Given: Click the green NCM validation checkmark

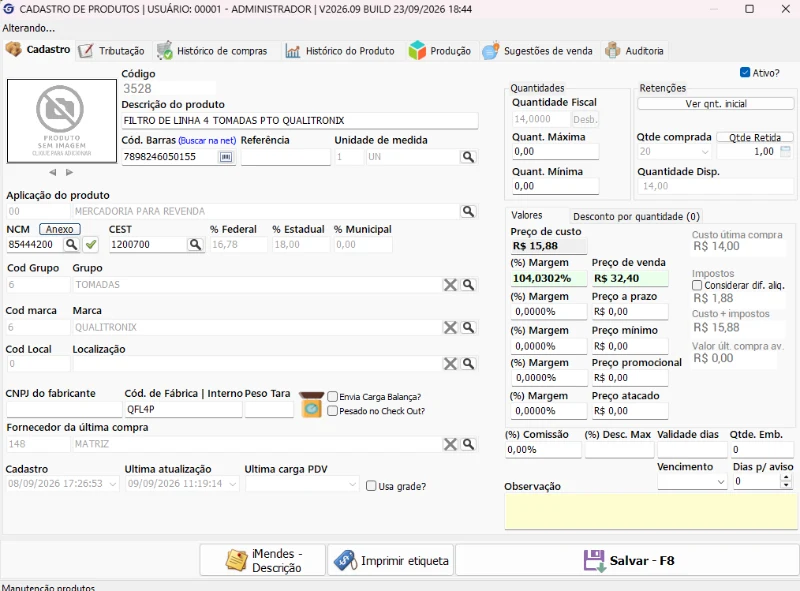Looking at the screenshot, I should click(x=91, y=244).
